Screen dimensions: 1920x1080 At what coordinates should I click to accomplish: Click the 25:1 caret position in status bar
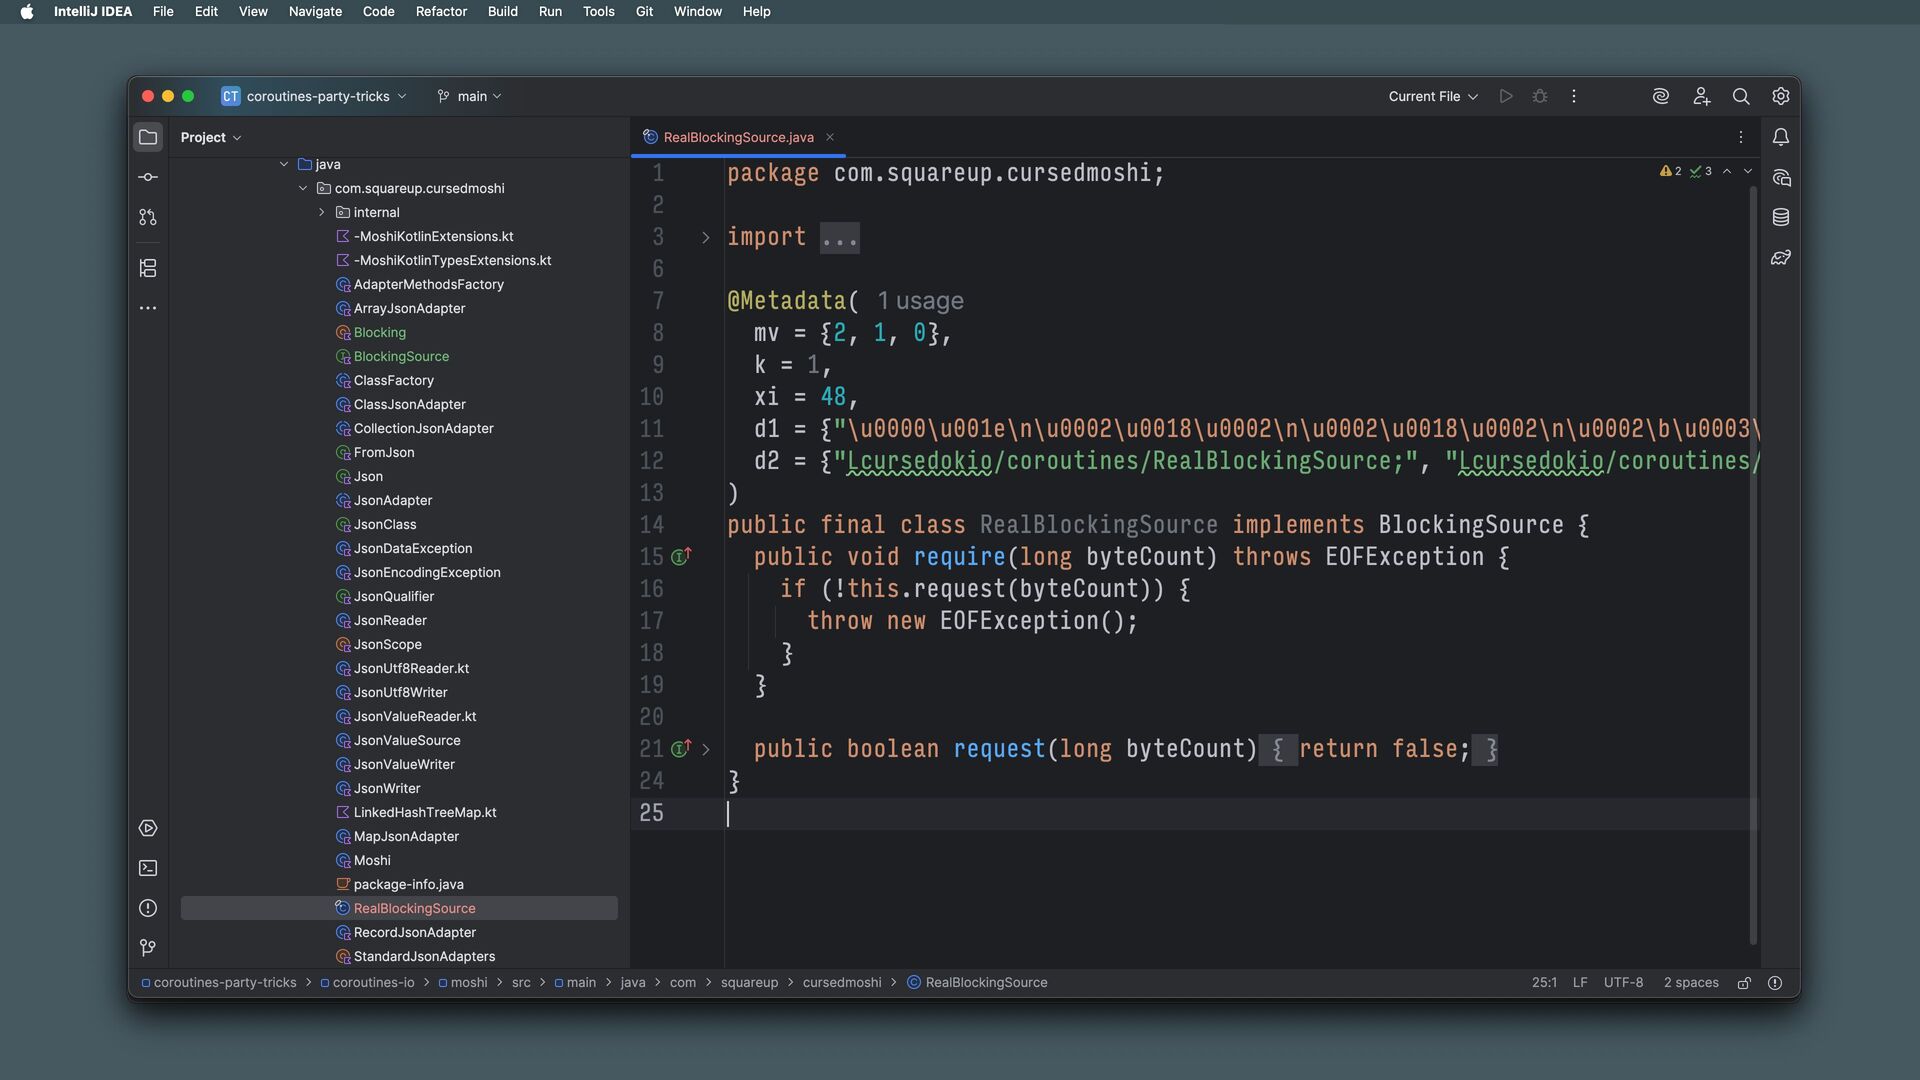[1544, 983]
